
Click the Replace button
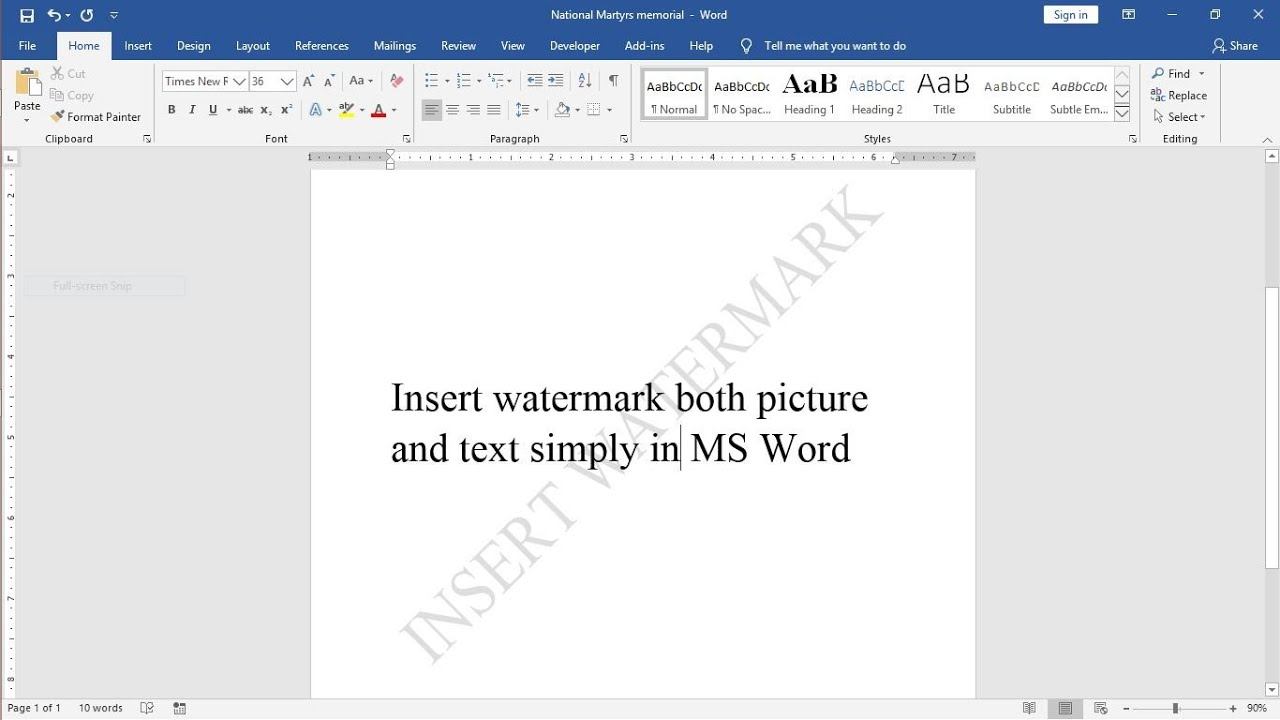click(1179, 96)
